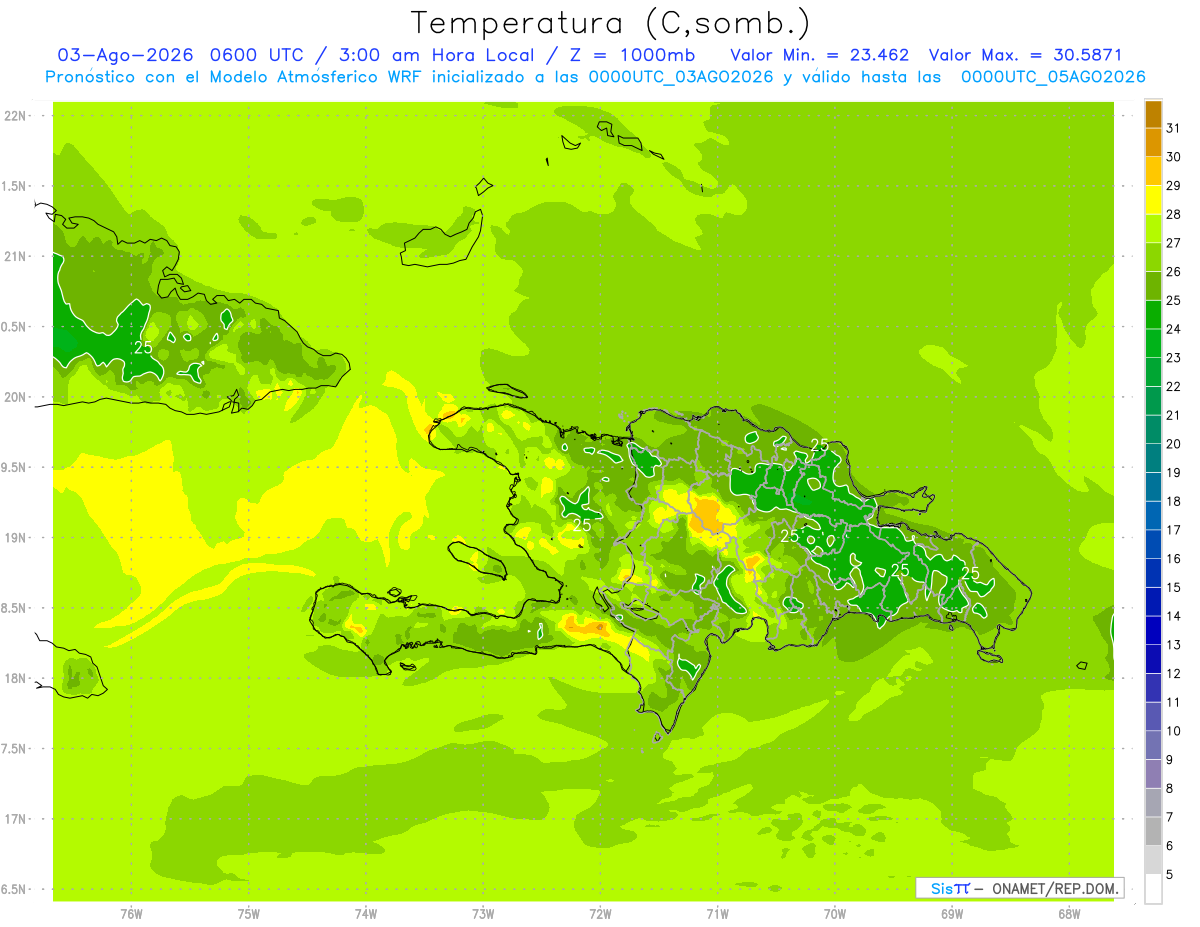Click the colorbar label '20'
Screen dimensions: 1200x927
tap(1174, 444)
